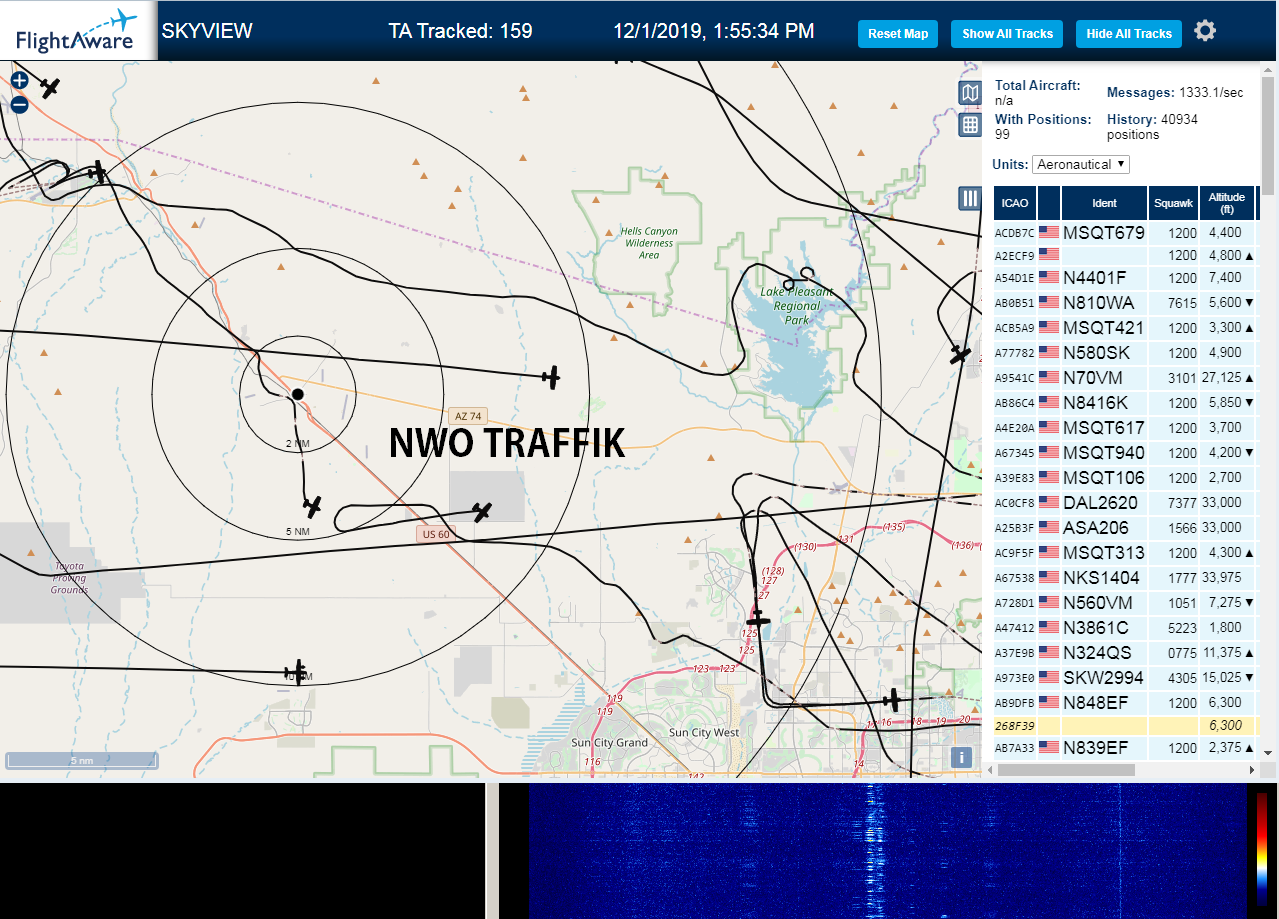Select the ASA206 flight row
The width and height of the screenshot is (1279, 919).
[1126, 527]
